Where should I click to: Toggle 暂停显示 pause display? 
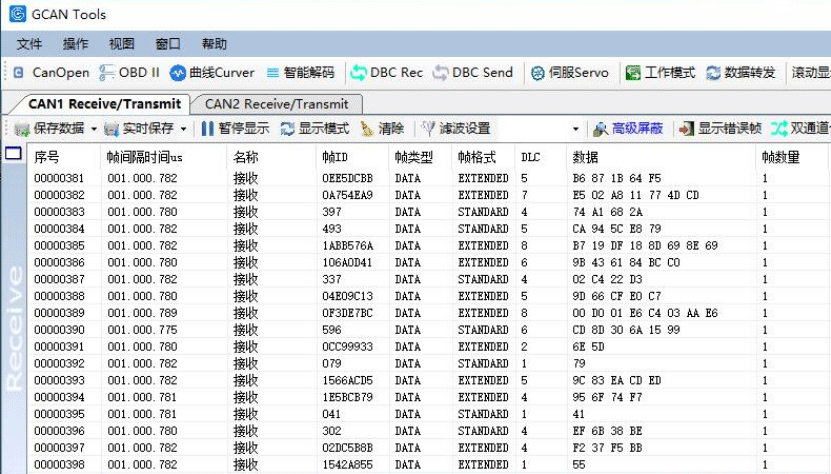[235, 129]
